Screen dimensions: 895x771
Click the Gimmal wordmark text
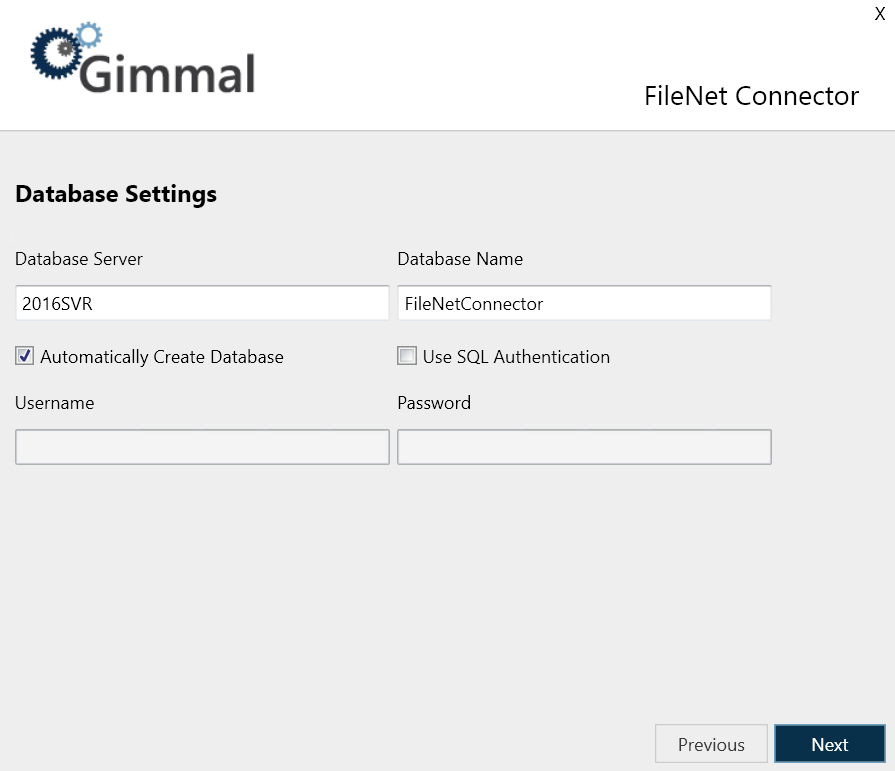[x=168, y=73]
